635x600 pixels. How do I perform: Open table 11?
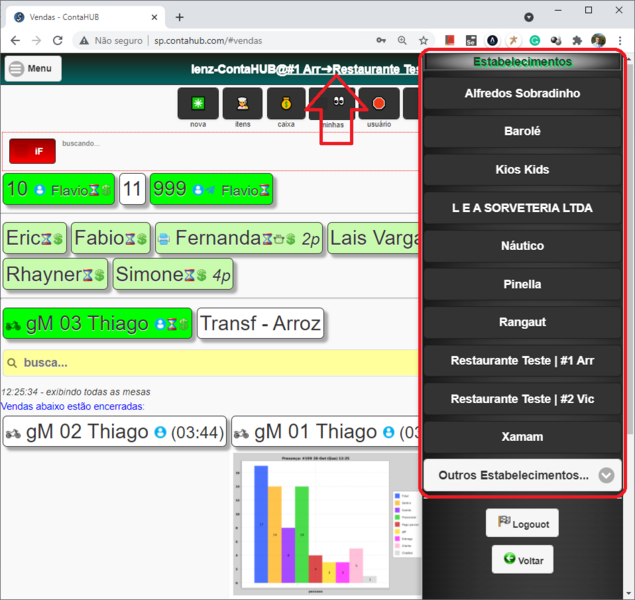(132, 189)
